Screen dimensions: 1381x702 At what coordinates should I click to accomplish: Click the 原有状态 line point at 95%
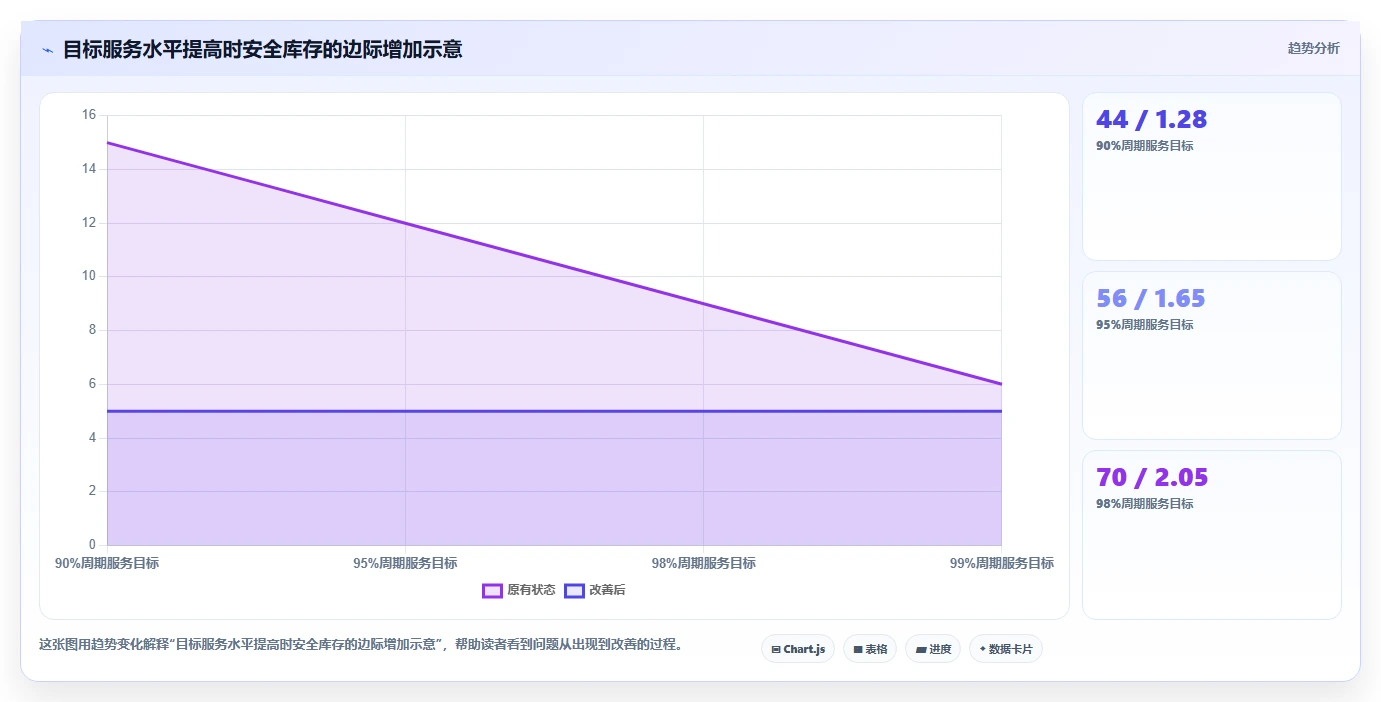(x=405, y=223)
